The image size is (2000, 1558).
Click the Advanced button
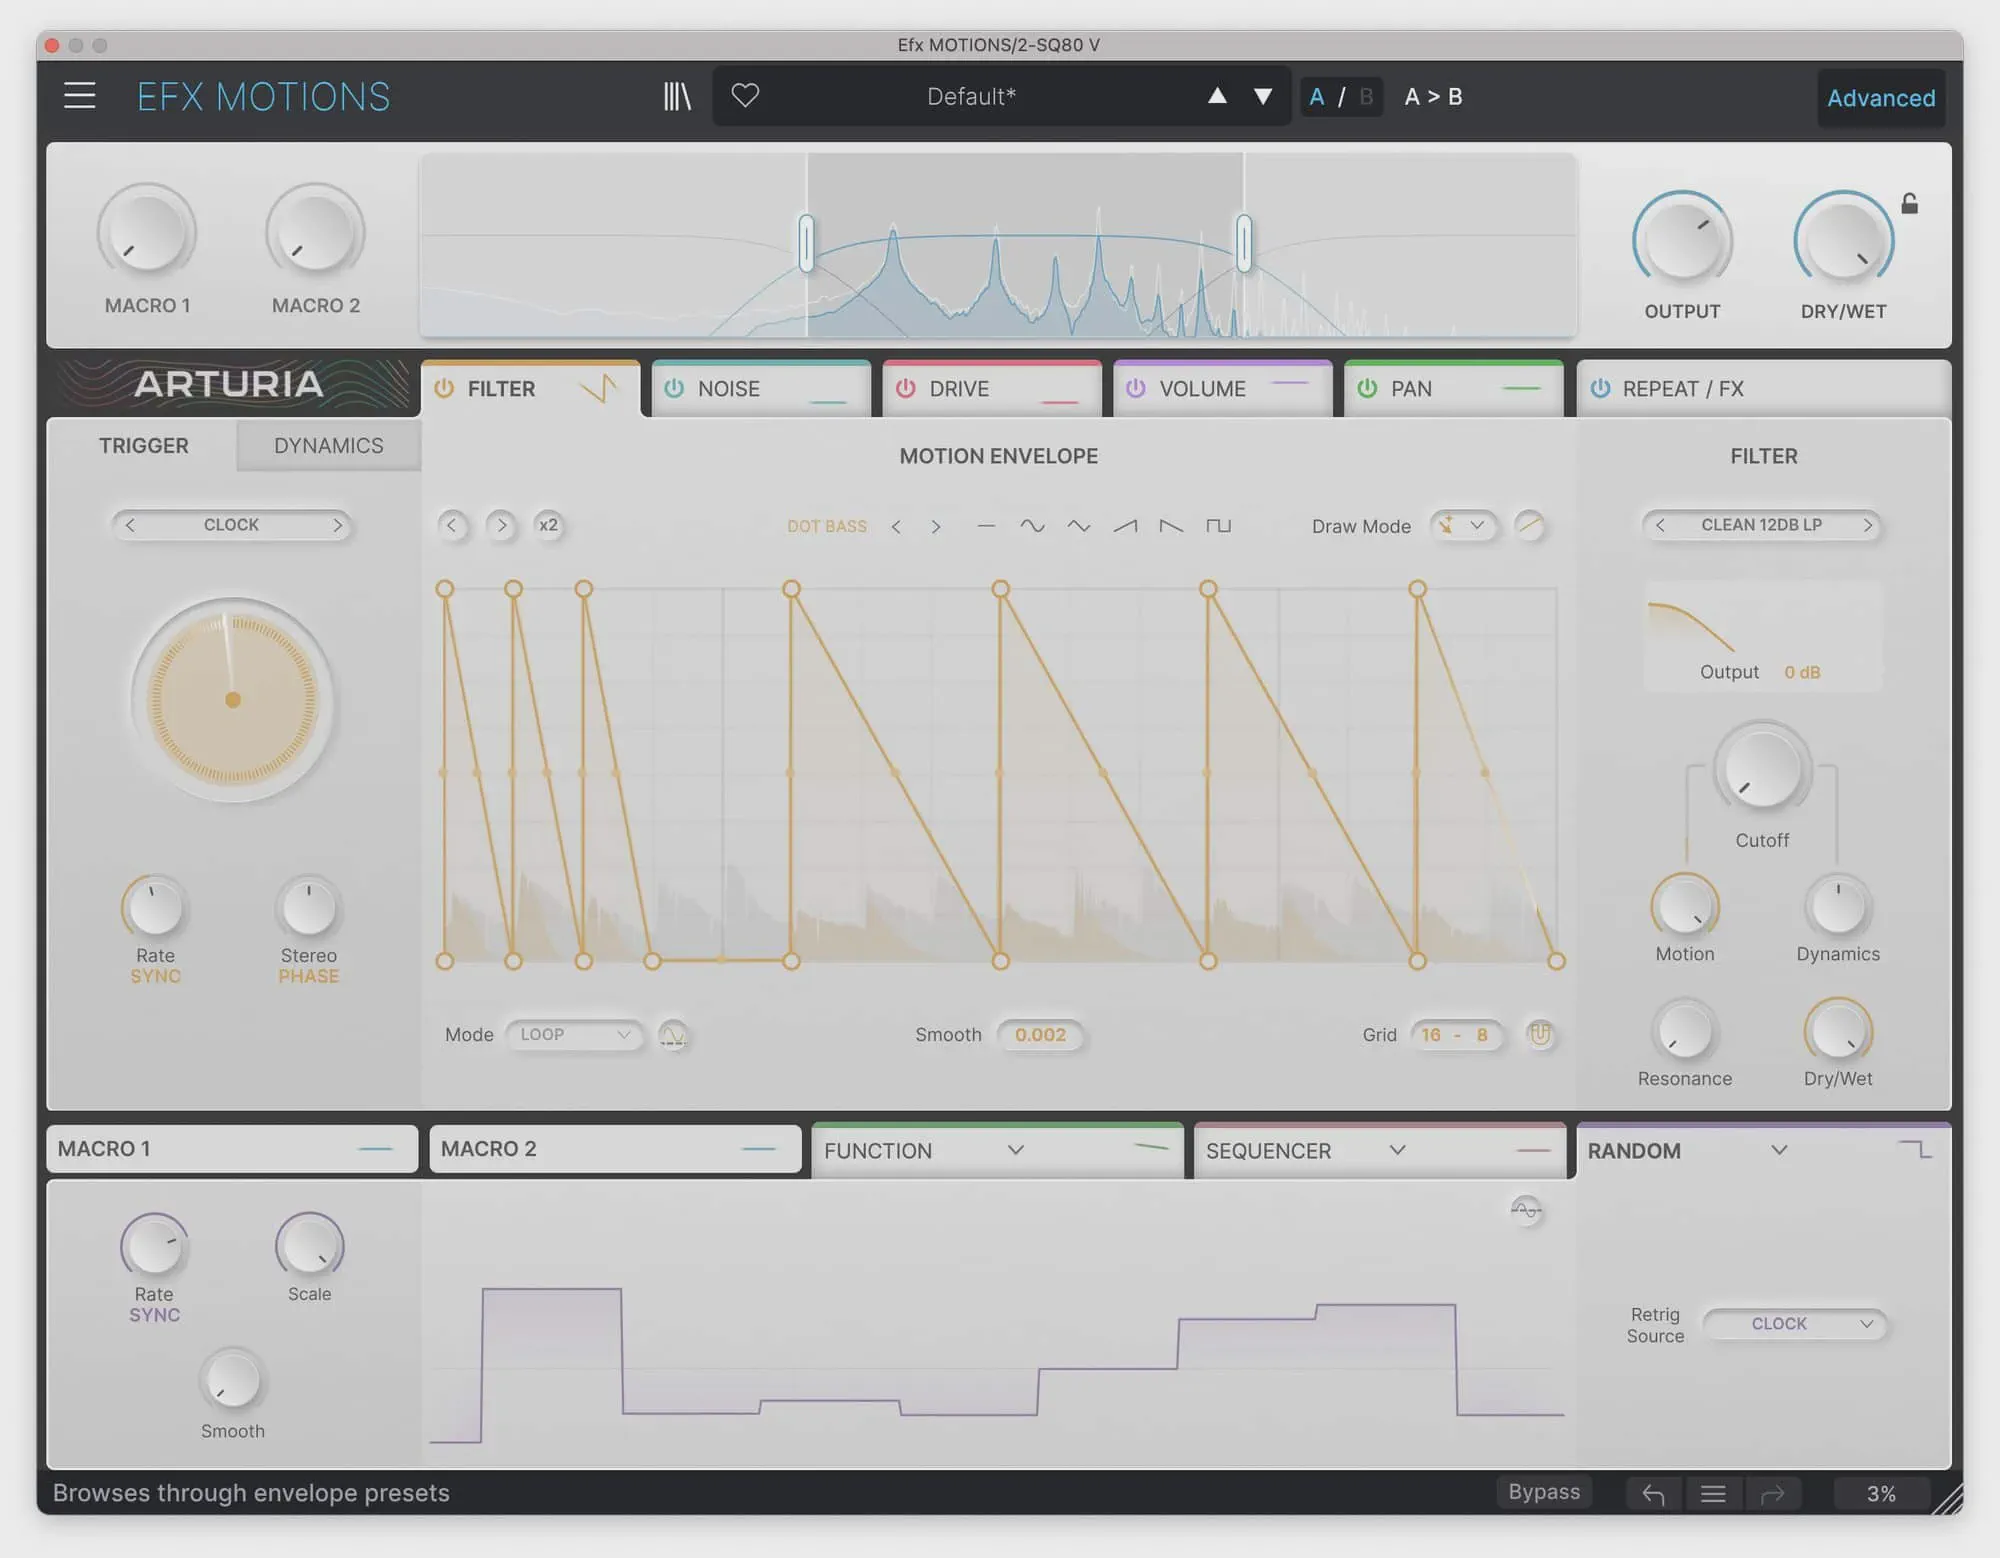point(1880,98)
